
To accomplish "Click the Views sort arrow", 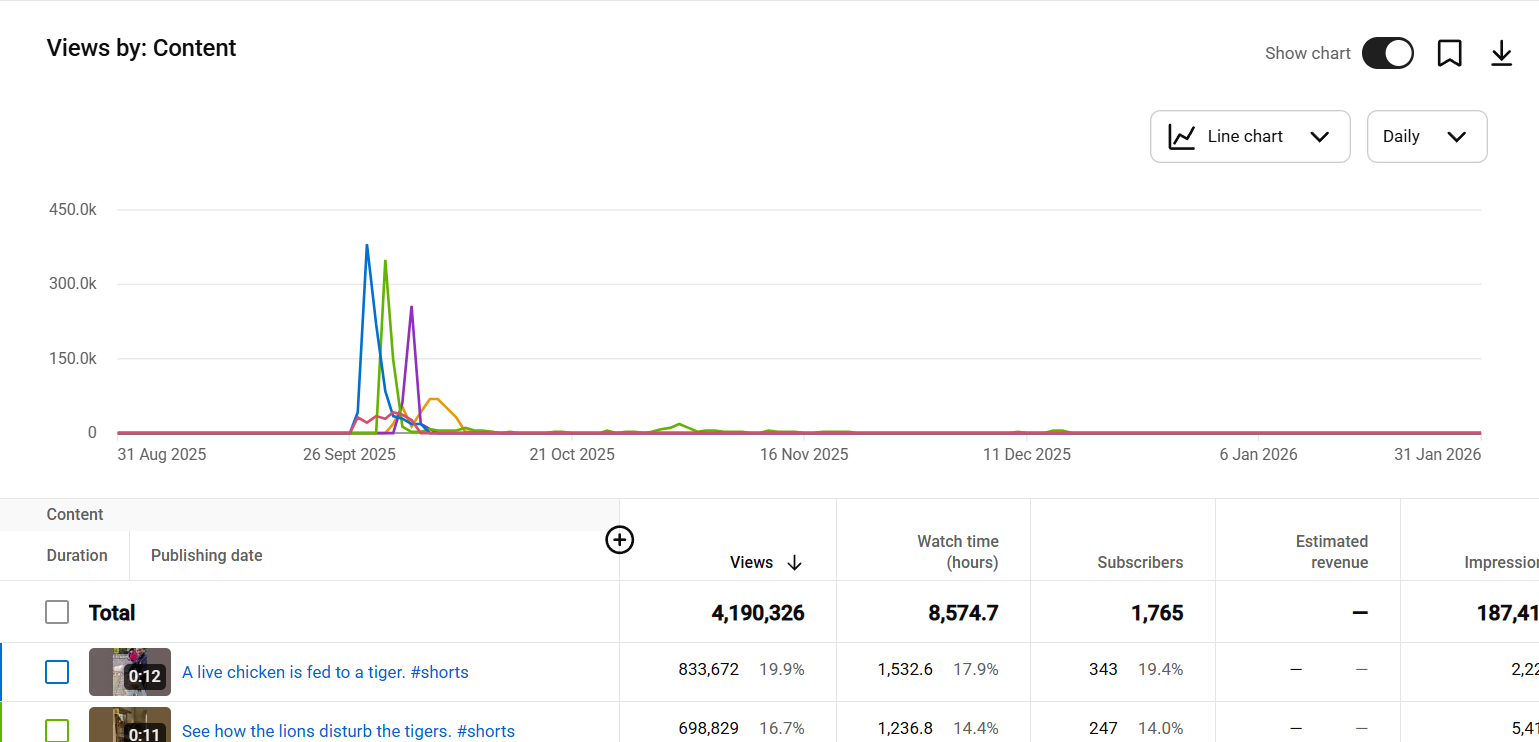I will (x=795, y=563).
